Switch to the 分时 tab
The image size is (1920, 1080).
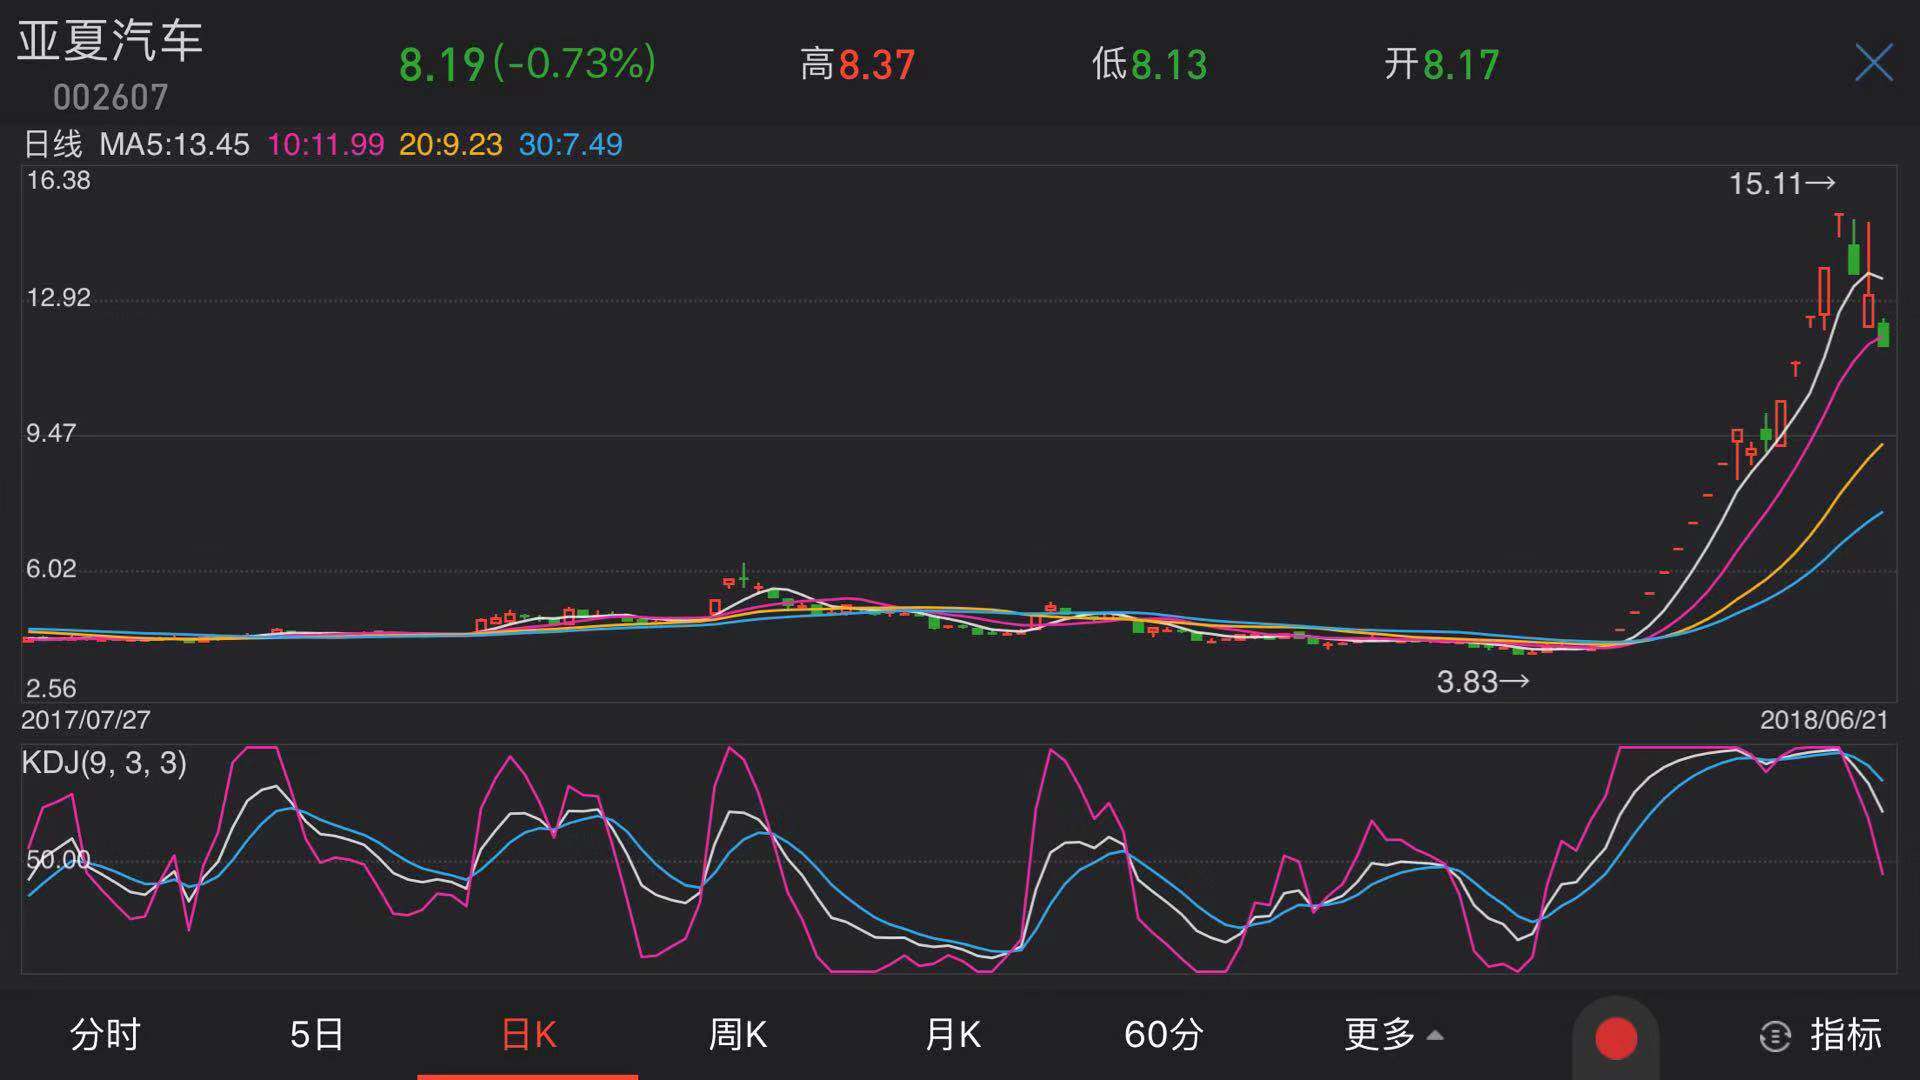[x=105, y=1034]
